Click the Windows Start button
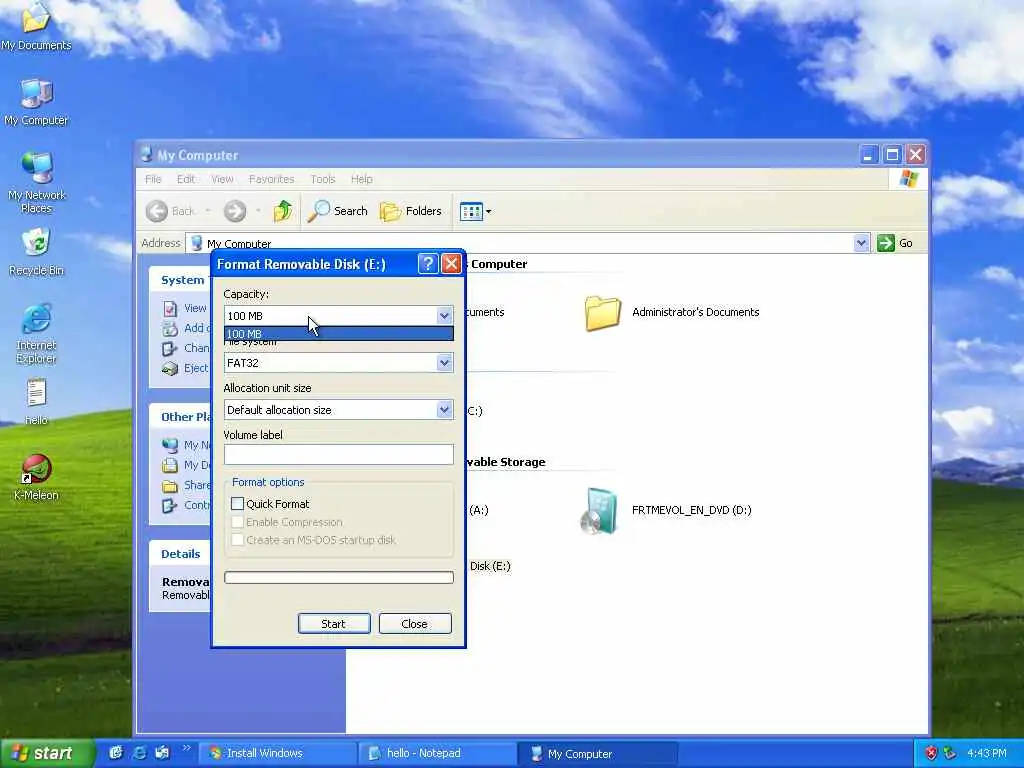1024x768 pixels. [x=46, y=753]
